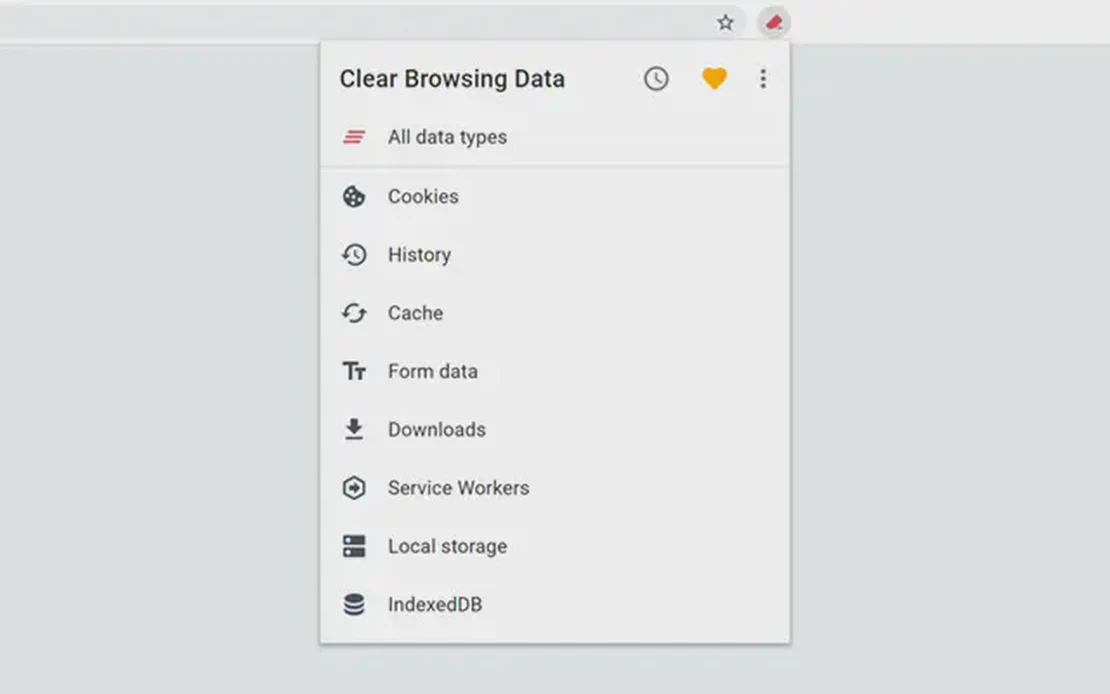Click the Form data text icon
This screenshot has height=694, width=1110.
click(354, 372)
